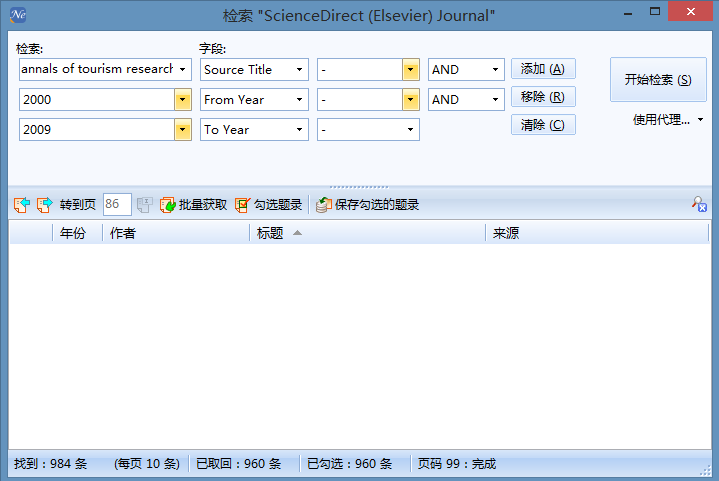Open the search term dropdown for annals of tourism research
The width and height of the screenshot is (719, 481).
[x=183, y=70]
